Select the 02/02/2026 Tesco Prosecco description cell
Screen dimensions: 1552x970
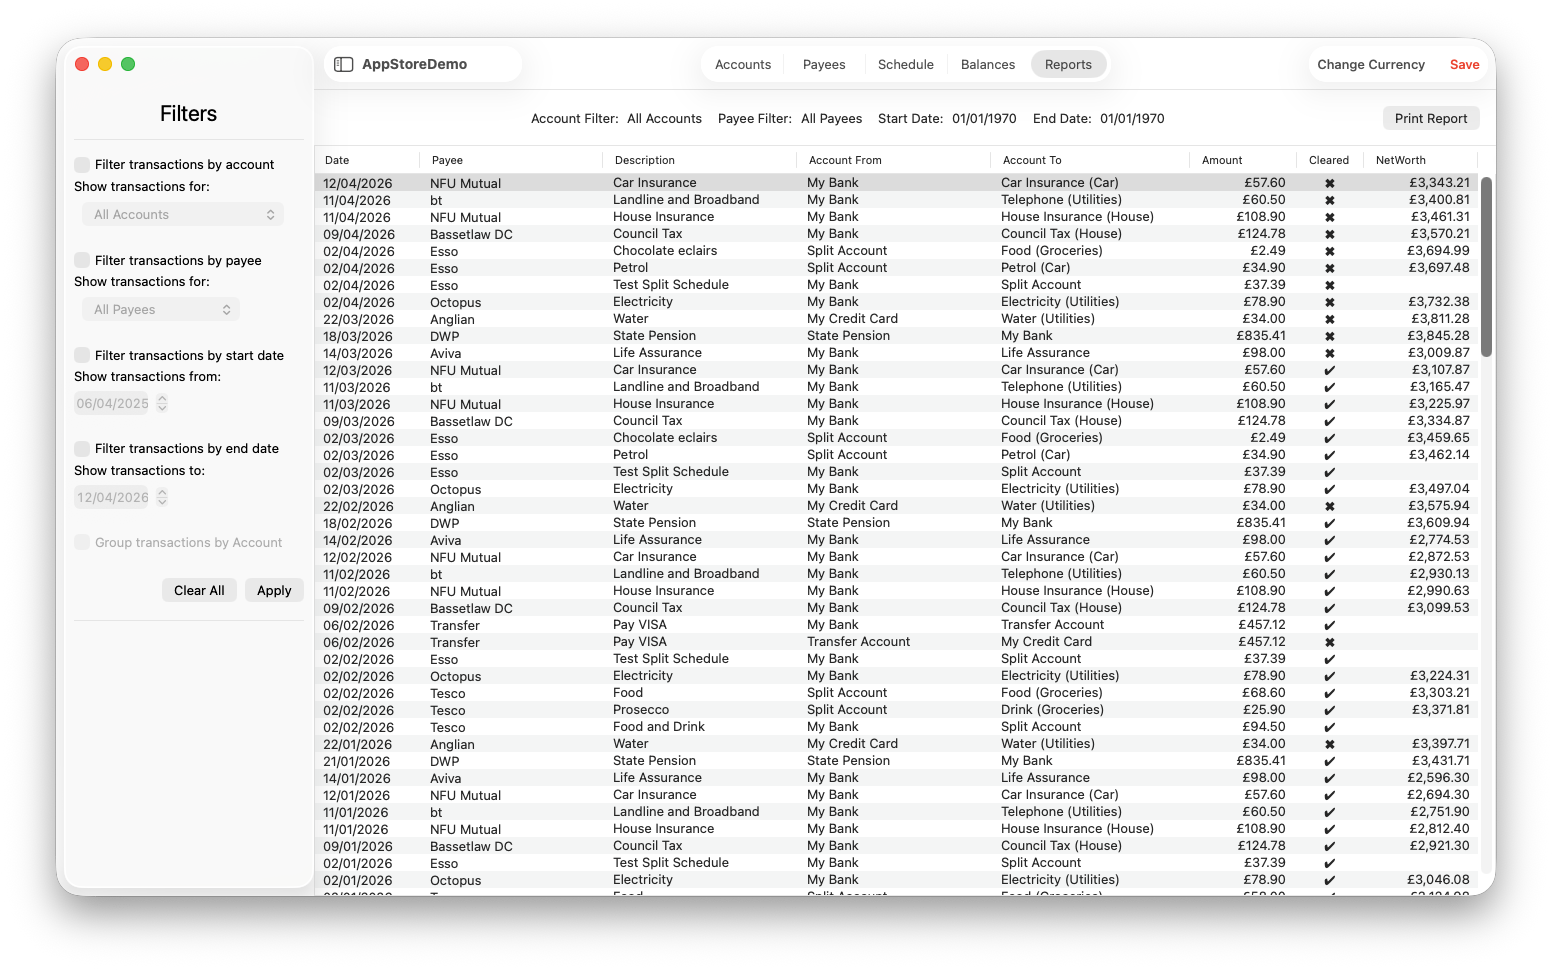[641, 710]
